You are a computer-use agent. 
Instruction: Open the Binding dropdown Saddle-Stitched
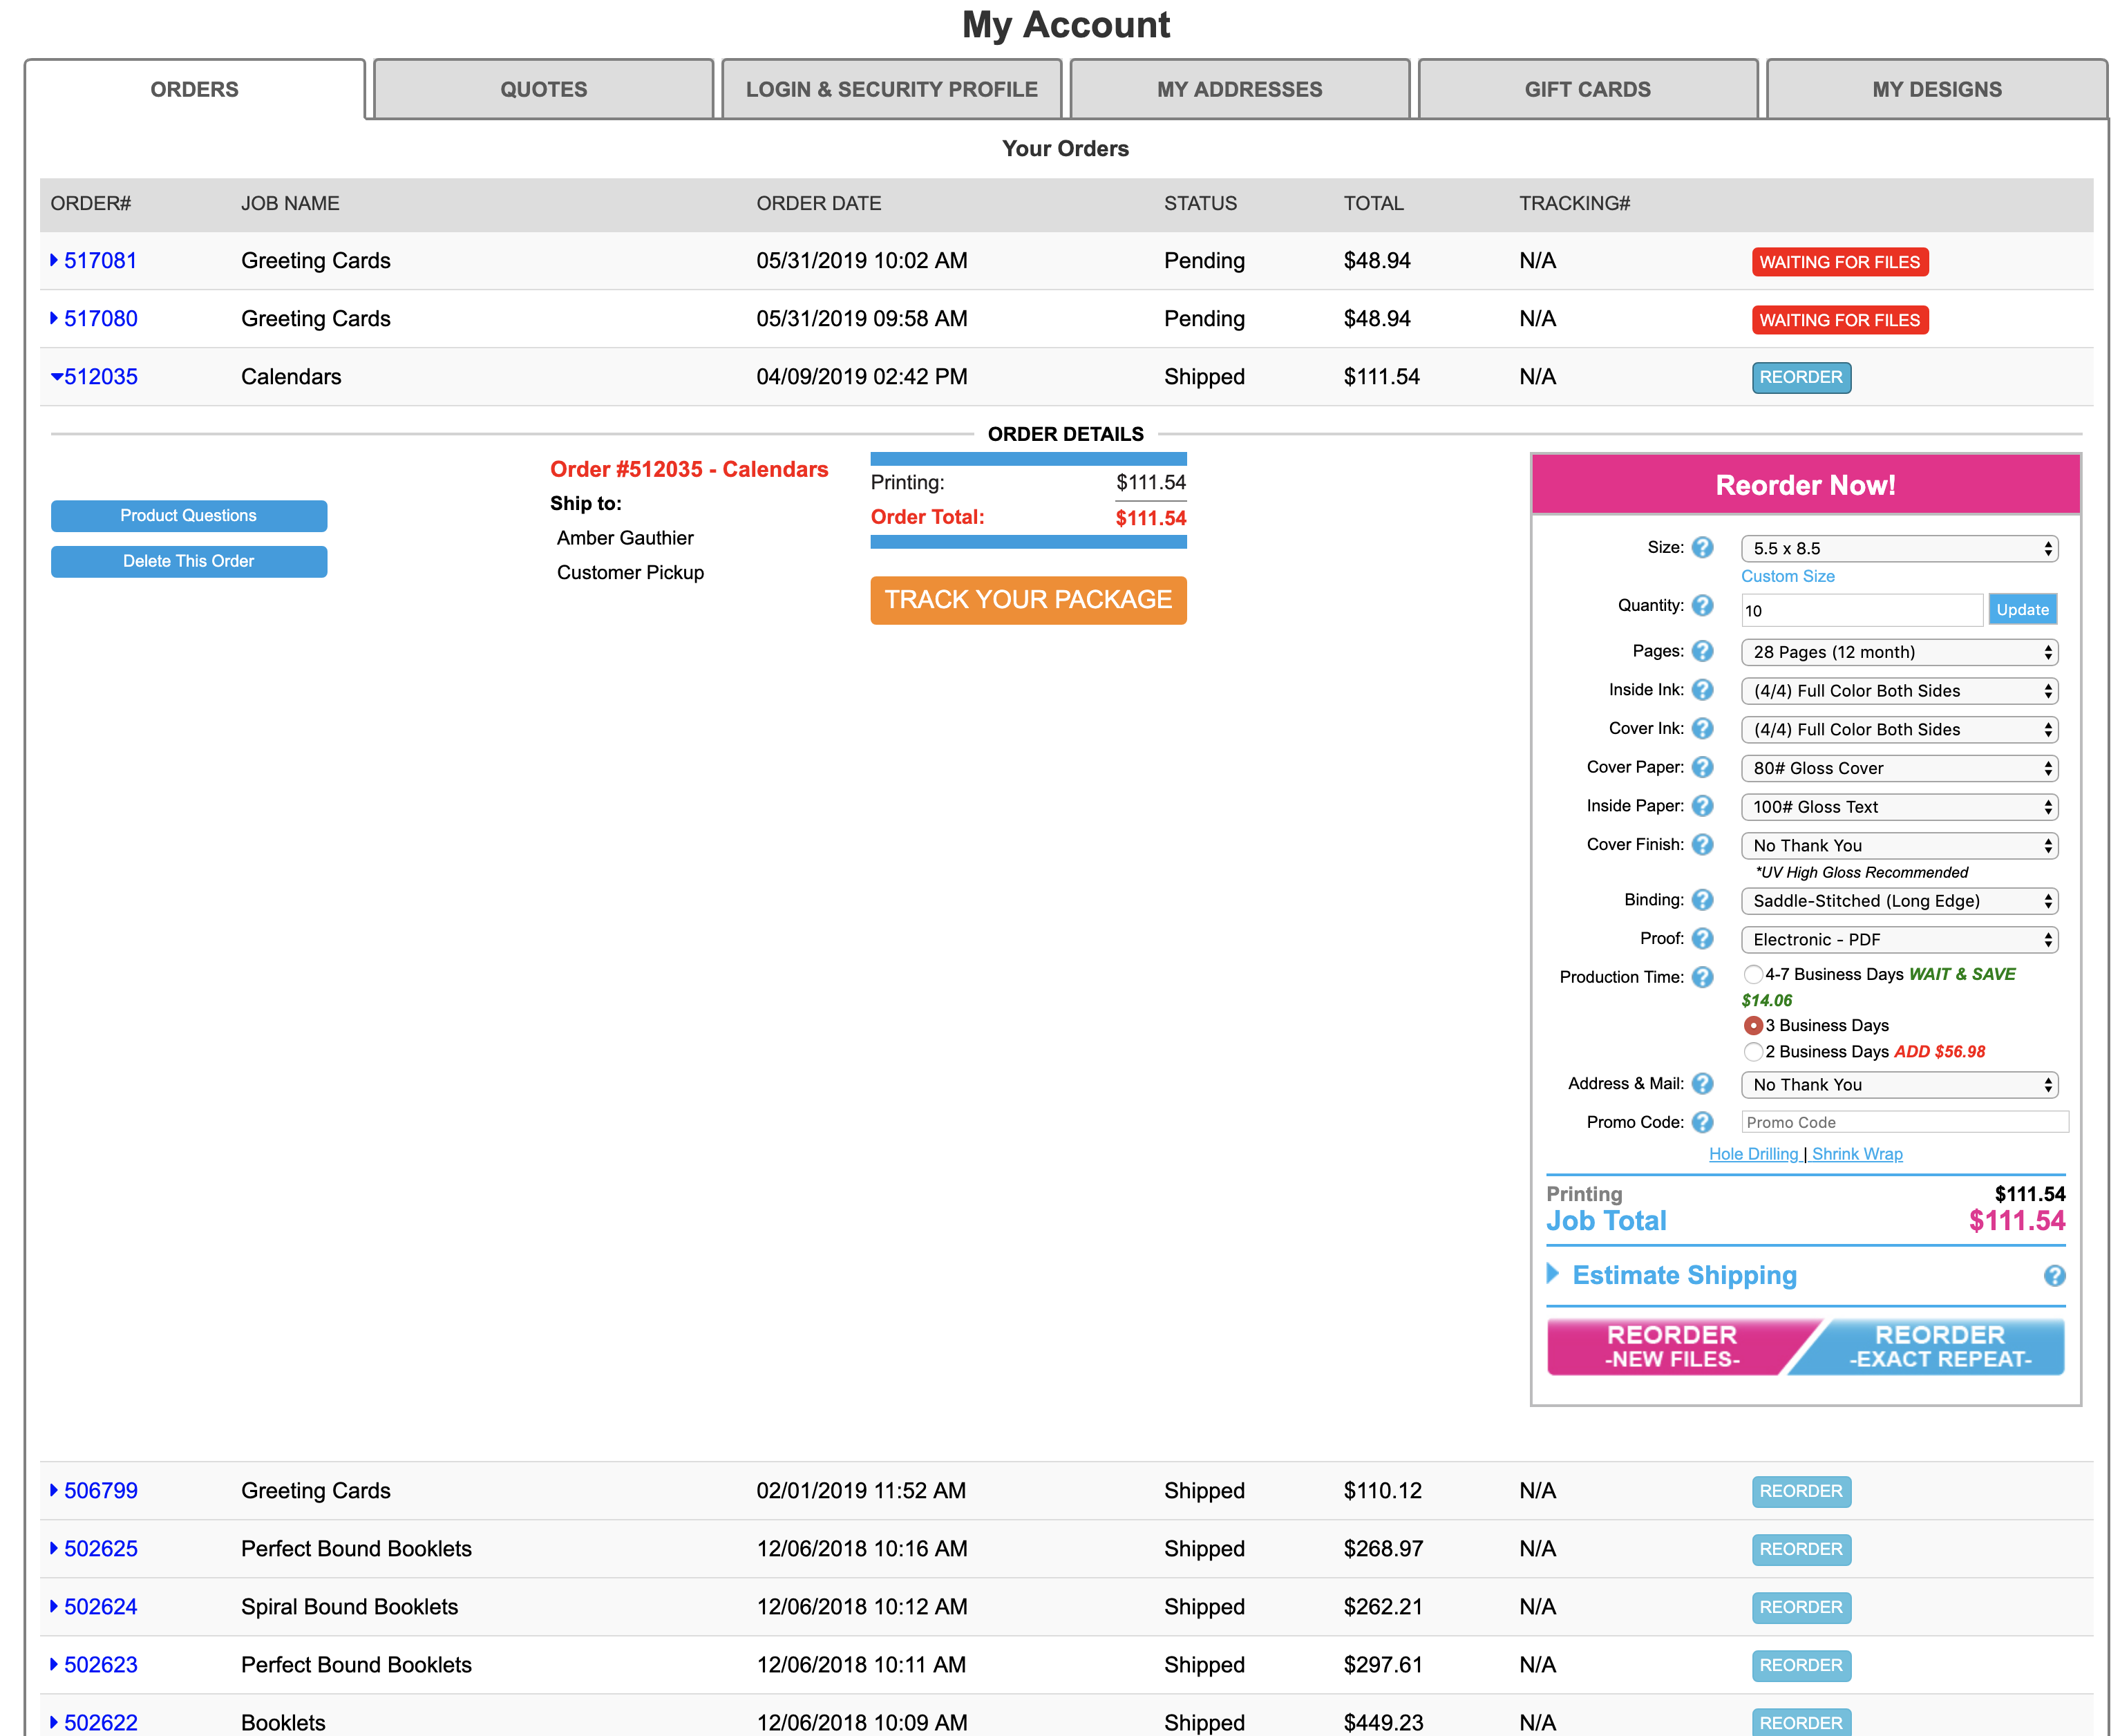1899,901
